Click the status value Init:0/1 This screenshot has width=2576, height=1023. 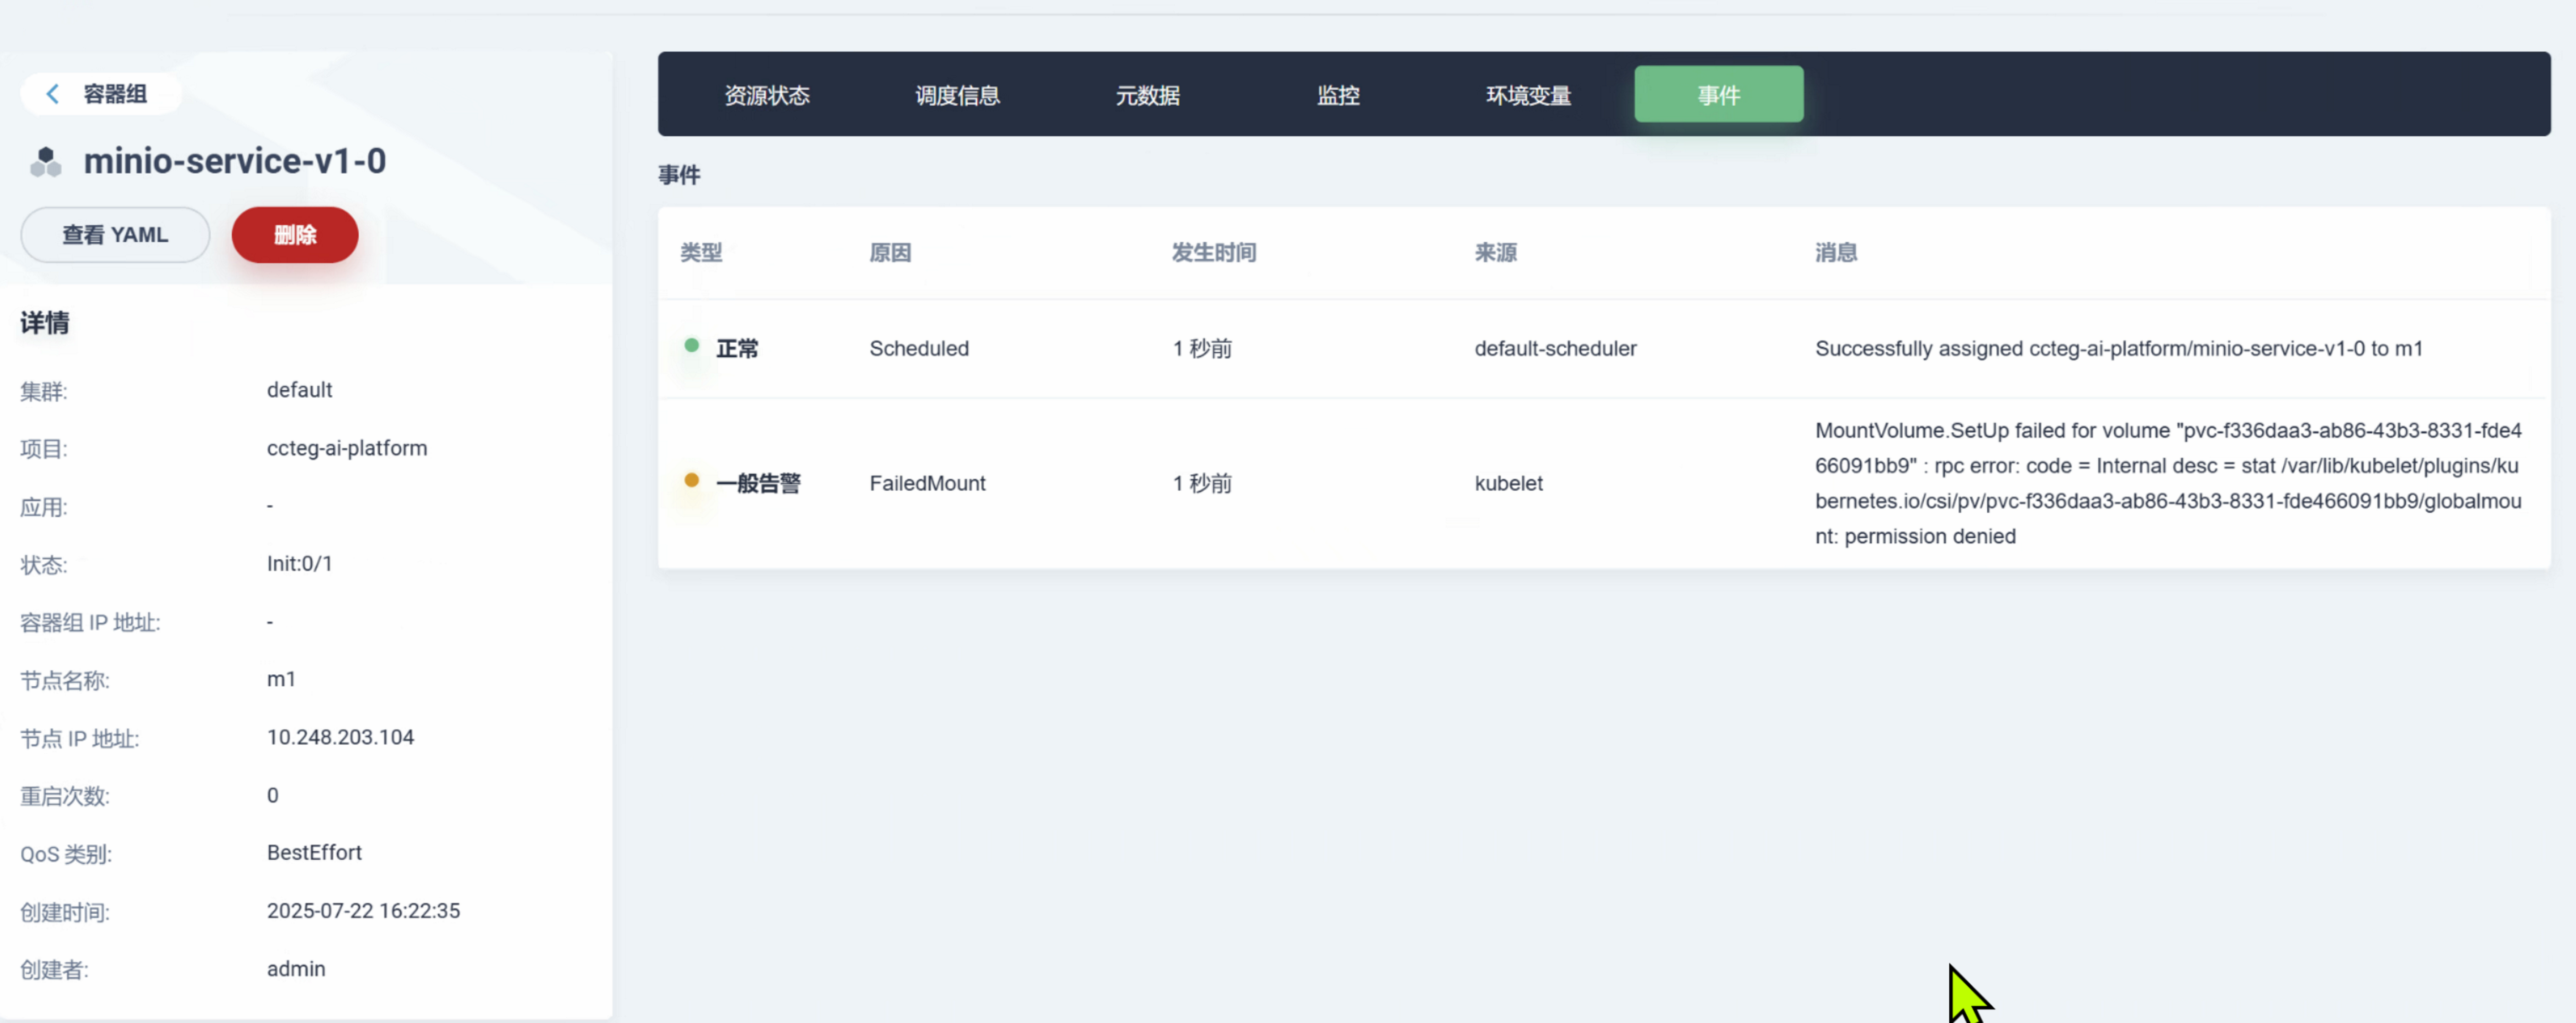[299, 564]
